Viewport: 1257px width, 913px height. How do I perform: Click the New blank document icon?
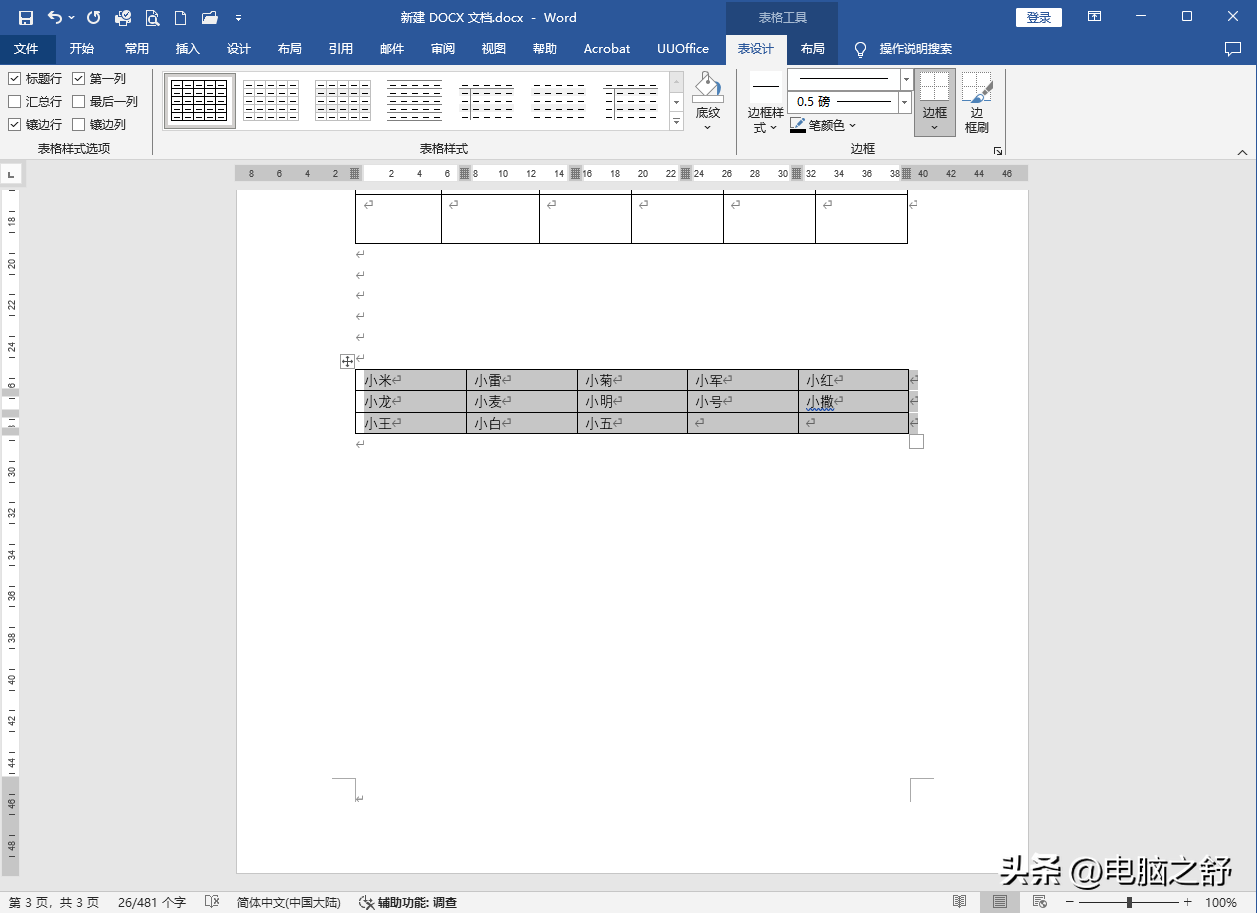point(180,17)
